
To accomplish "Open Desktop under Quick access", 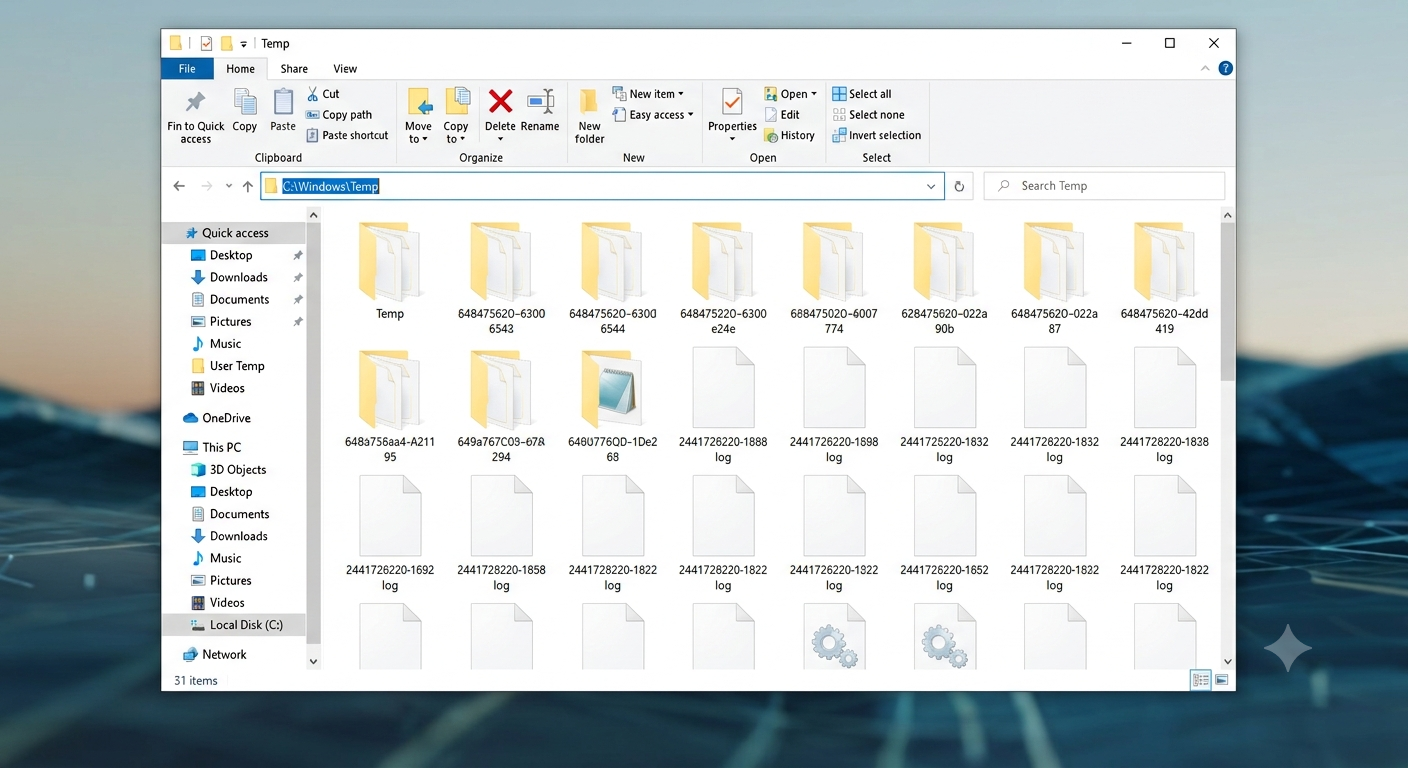I will pyautogui.click(x=231, y=255).
